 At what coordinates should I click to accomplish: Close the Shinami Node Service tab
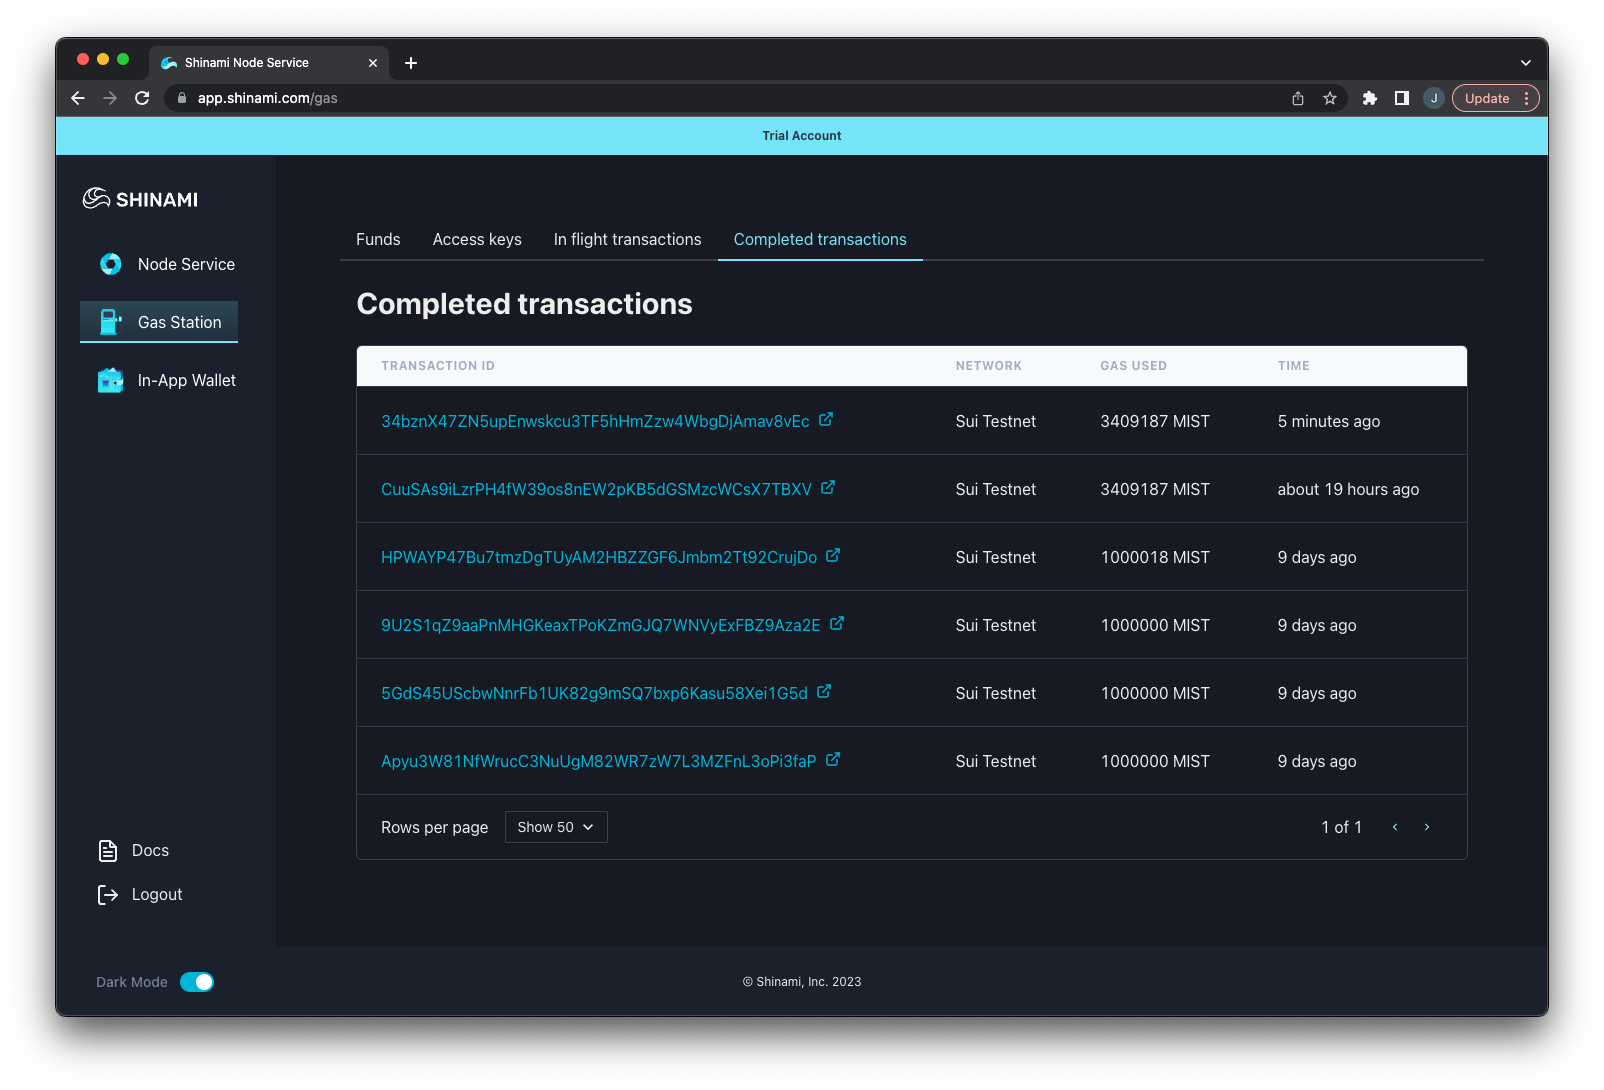pos(373,63)
